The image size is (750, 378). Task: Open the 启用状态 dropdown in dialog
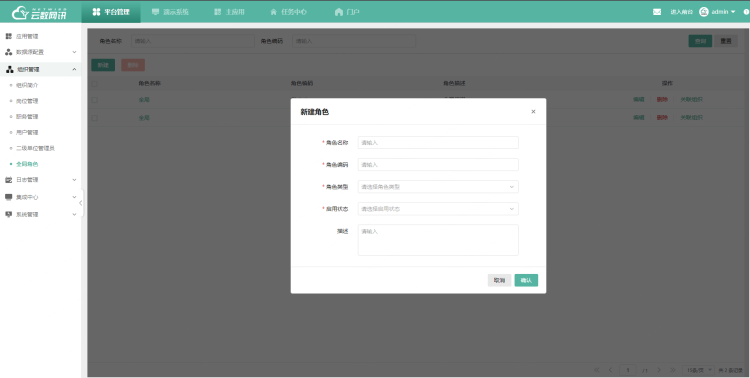point(438,209)
